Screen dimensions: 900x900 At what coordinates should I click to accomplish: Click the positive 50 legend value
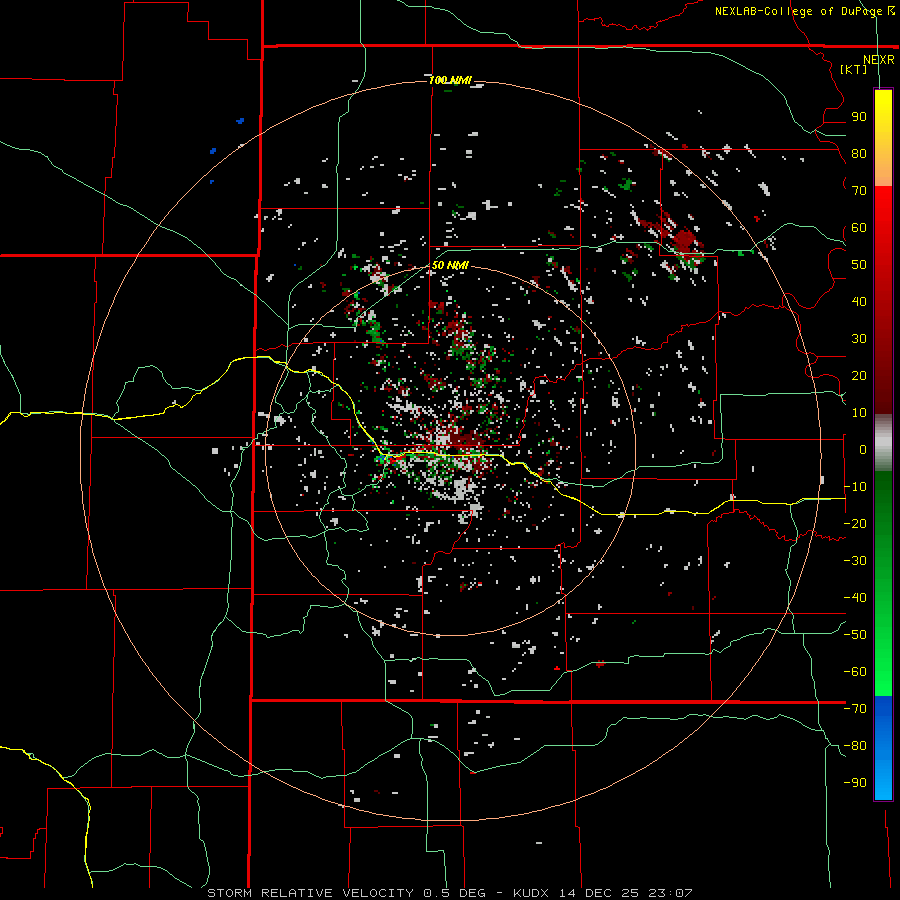tap(859, 265)
